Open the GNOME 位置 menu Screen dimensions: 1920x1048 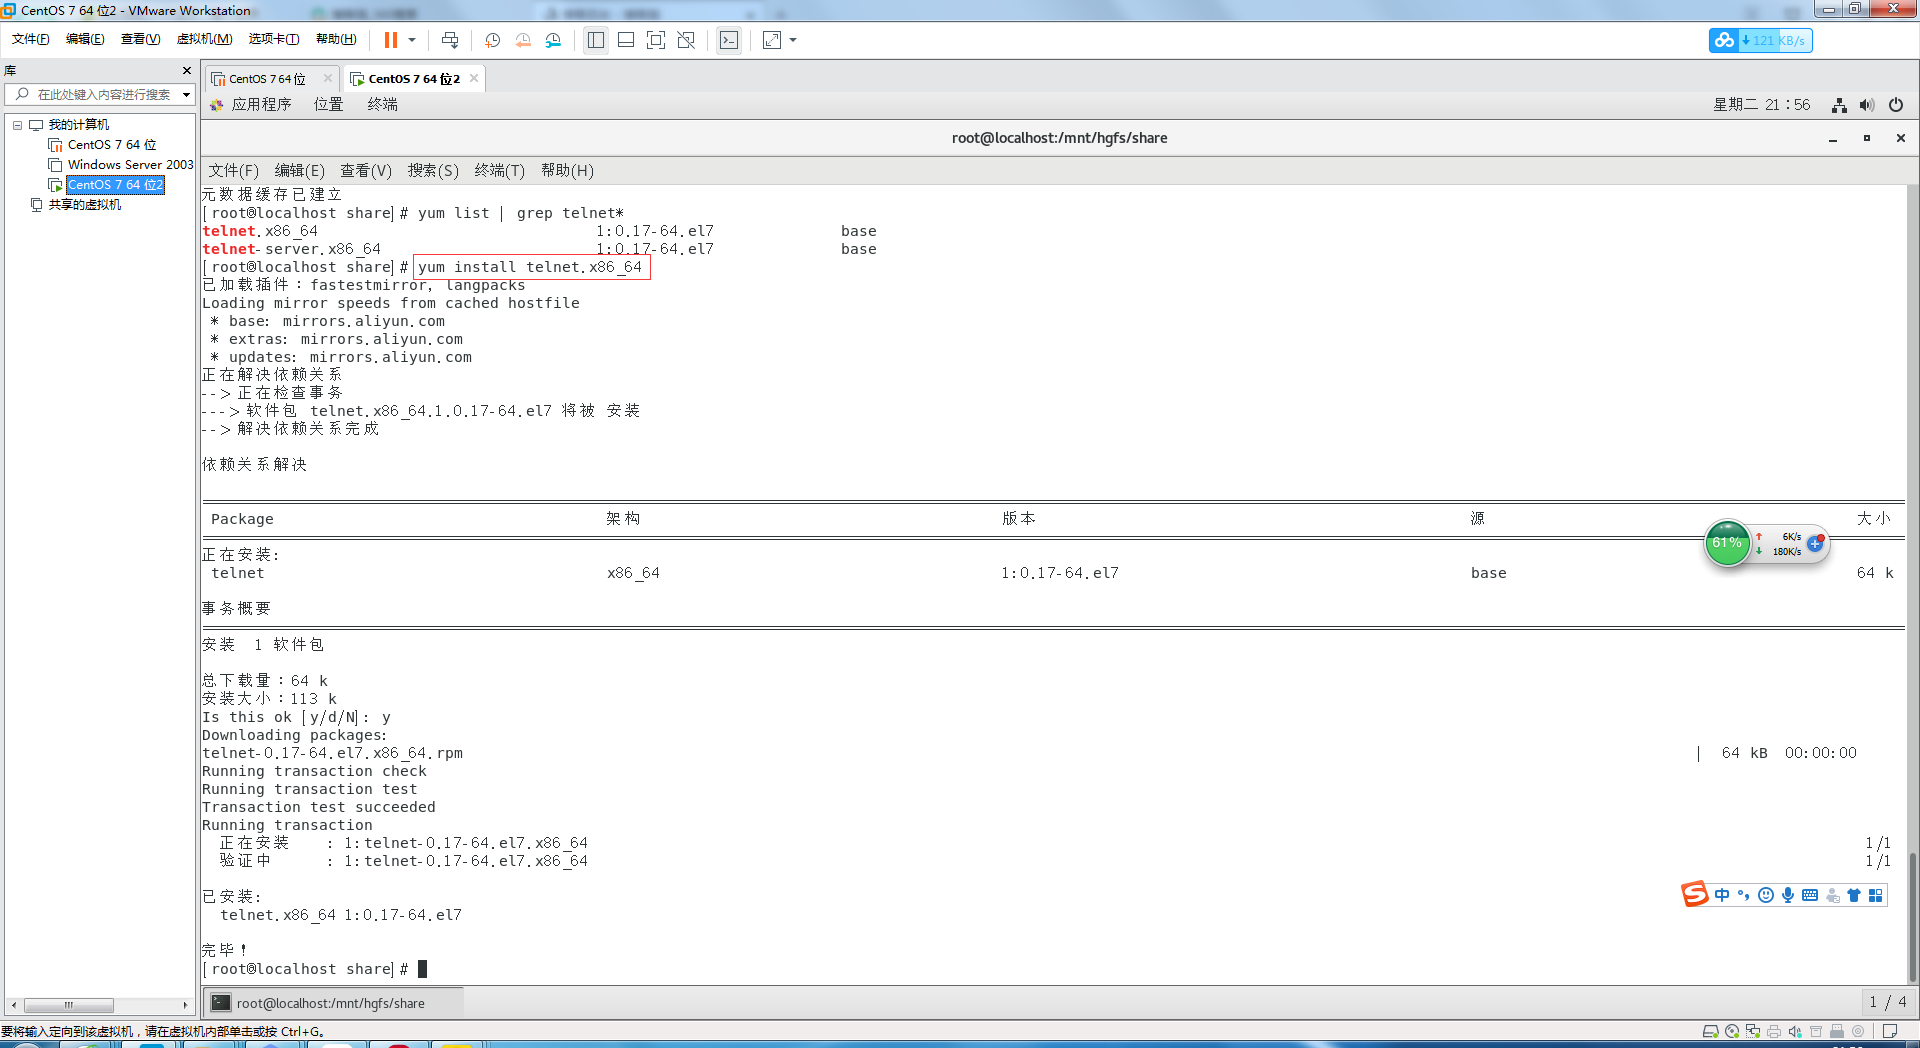point(328,105)
